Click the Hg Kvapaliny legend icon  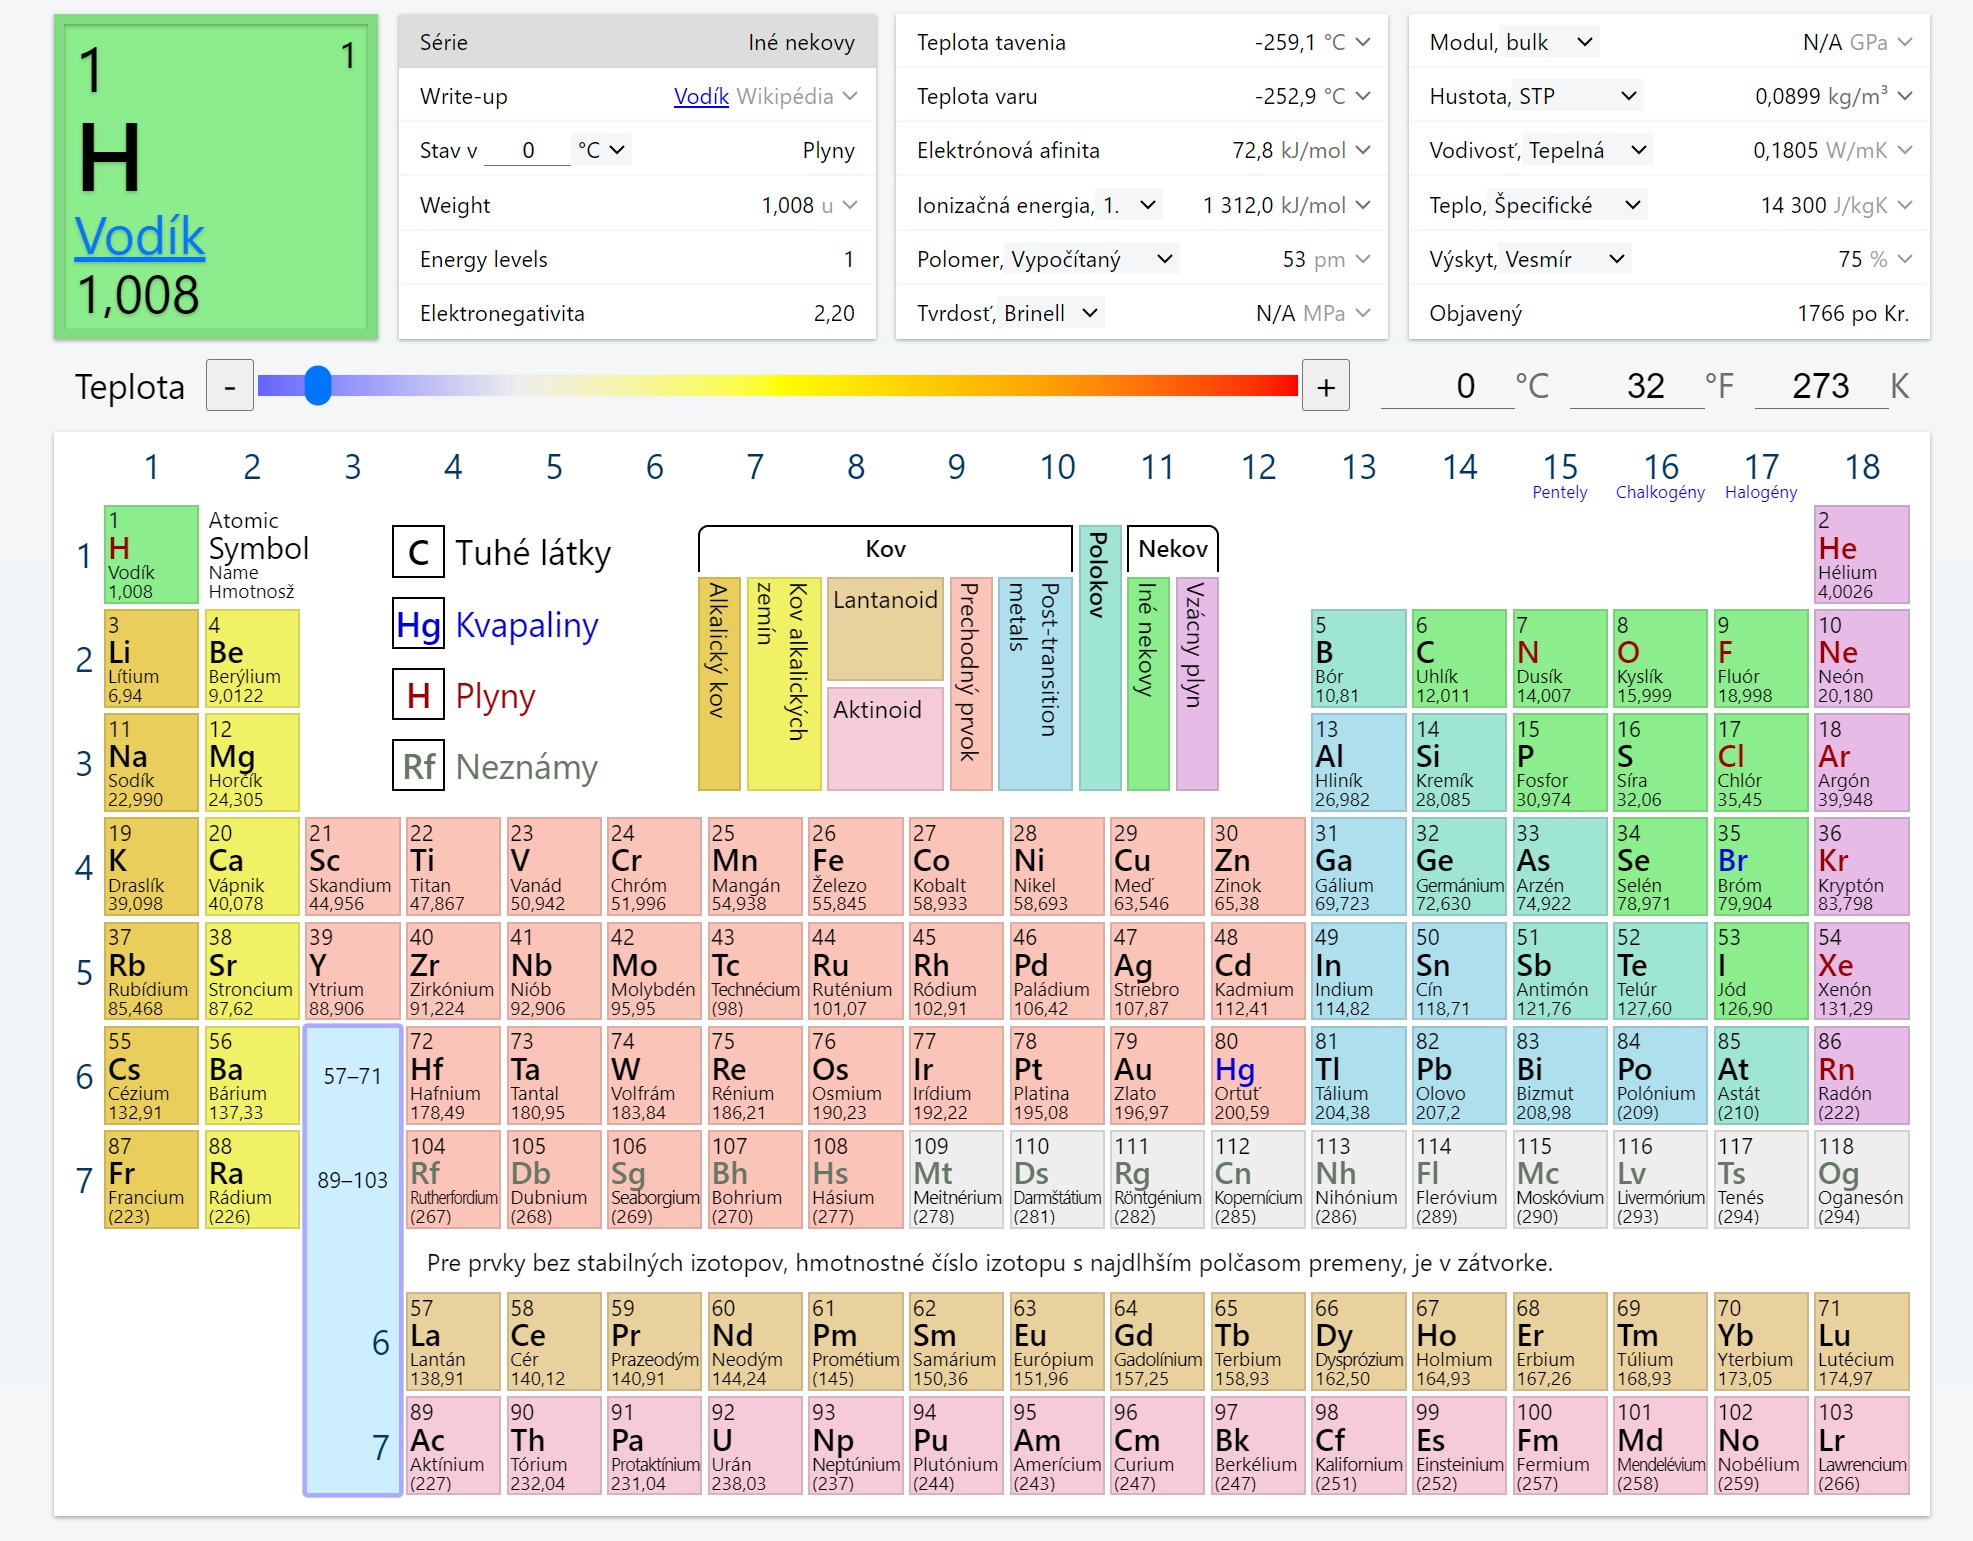[418, 625]
